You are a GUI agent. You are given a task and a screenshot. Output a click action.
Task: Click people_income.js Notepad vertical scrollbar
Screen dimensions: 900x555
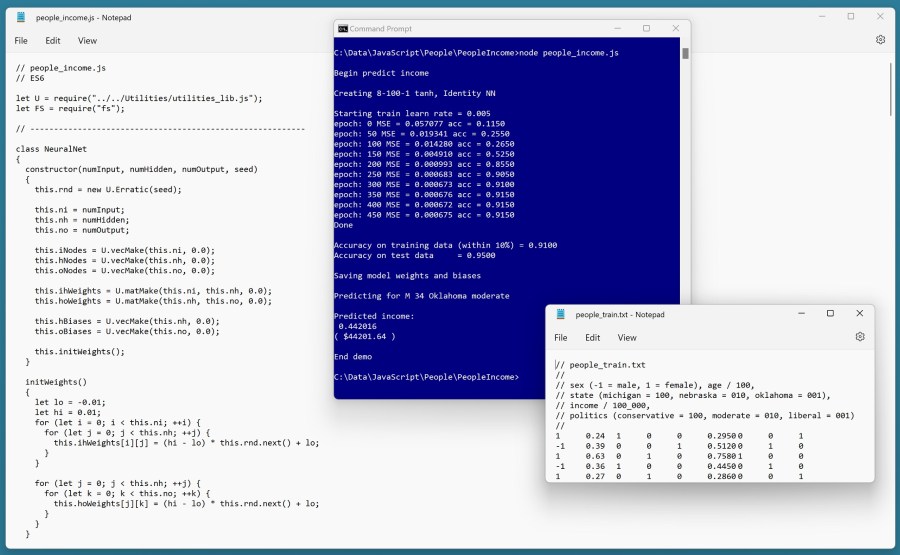pyautogui.click(x=890, y=89)
